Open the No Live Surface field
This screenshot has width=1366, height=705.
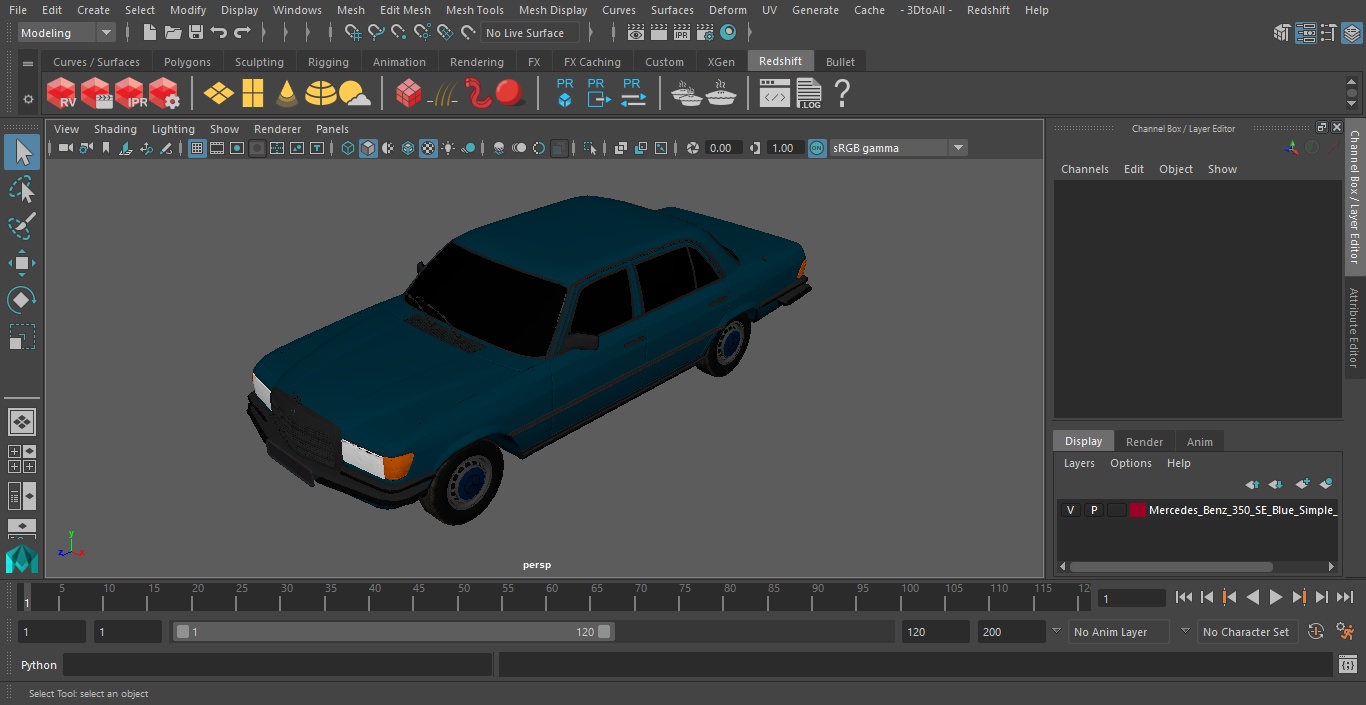(530, 33)
